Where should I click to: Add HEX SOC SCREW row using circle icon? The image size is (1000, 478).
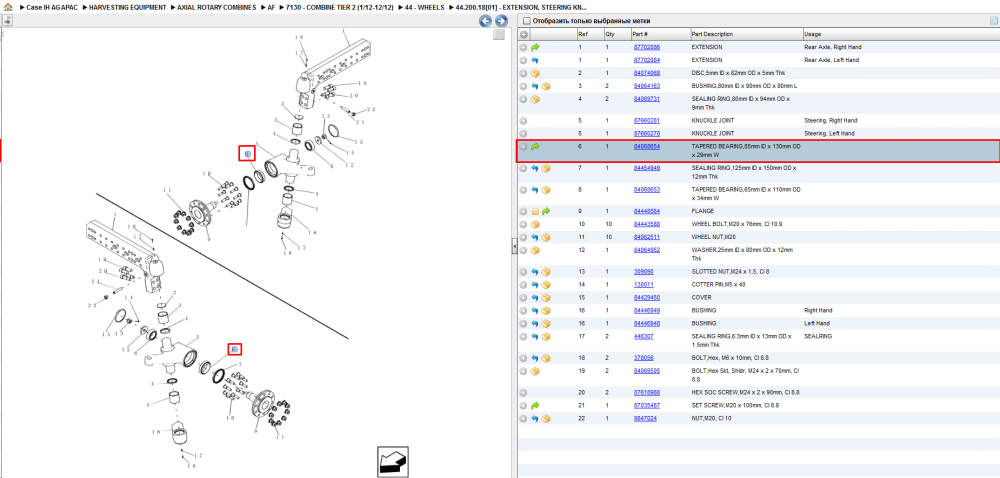pos(524,393)
